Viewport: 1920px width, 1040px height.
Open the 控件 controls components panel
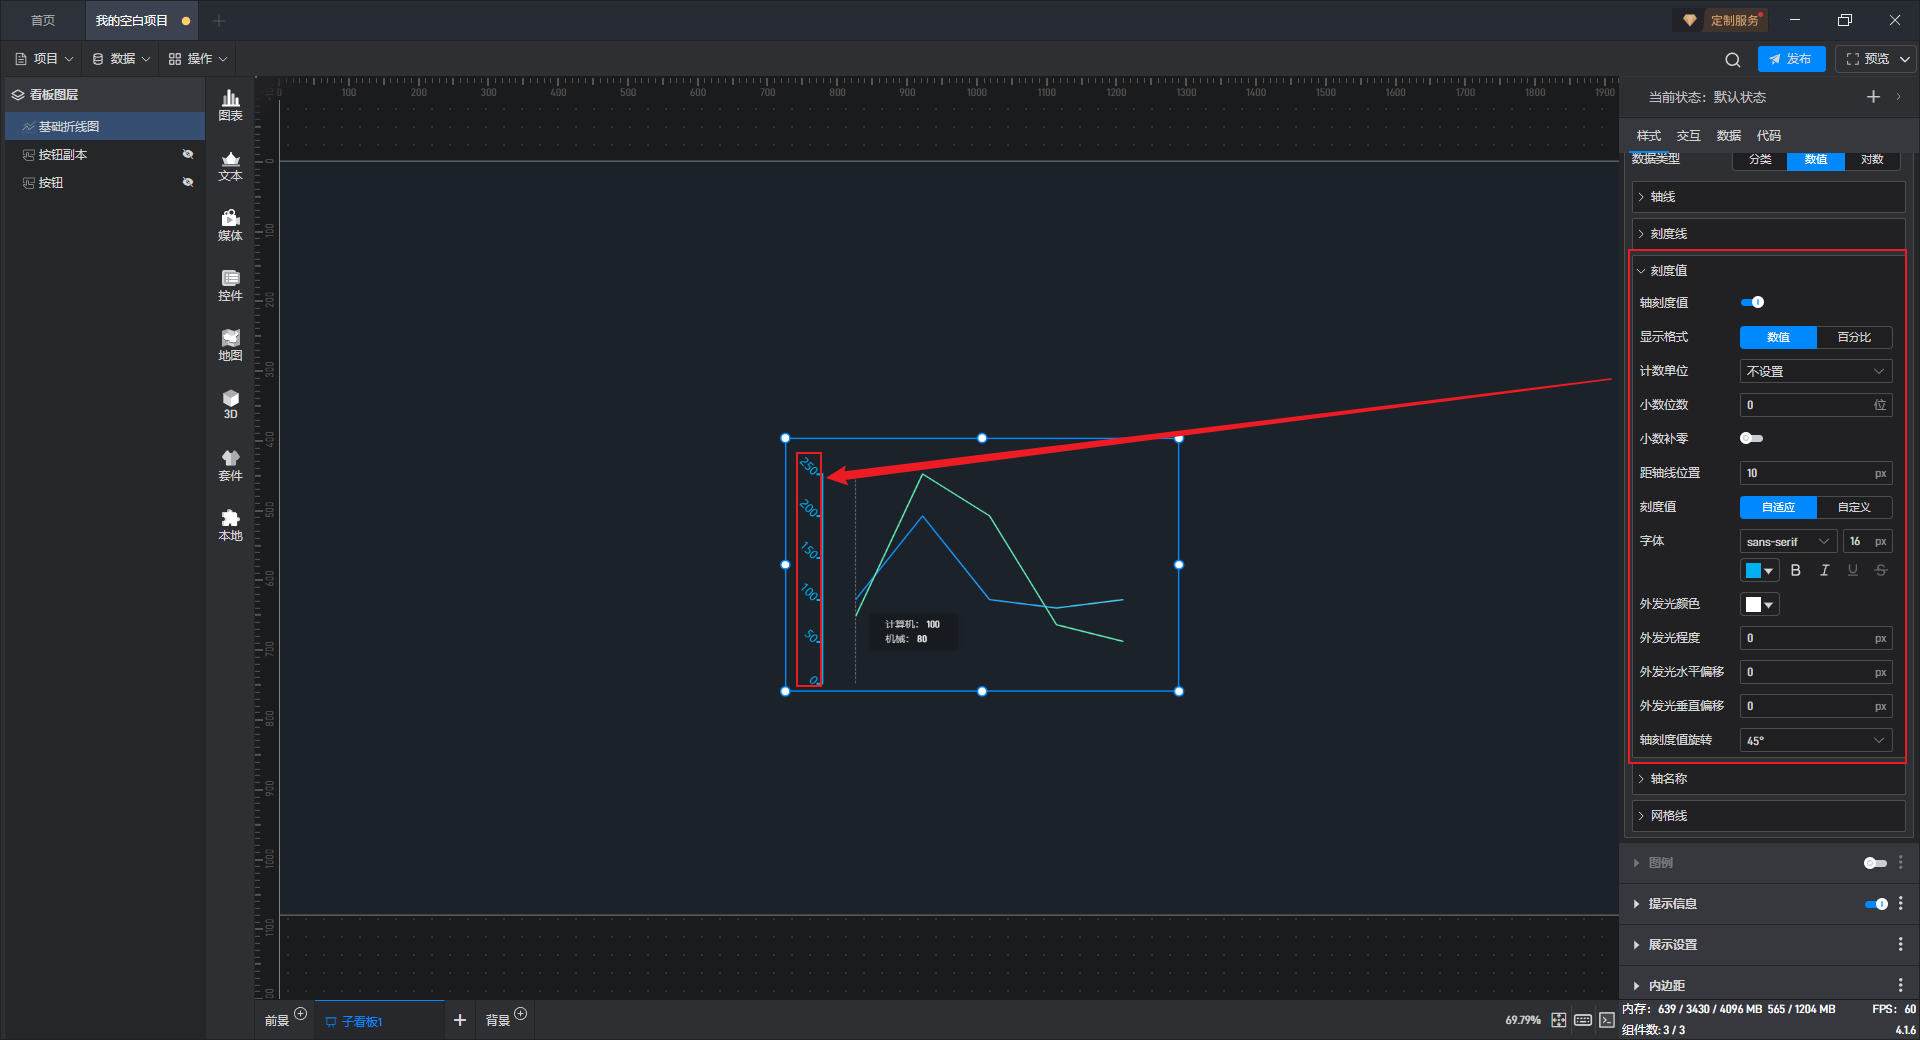(x=230, y=285)
